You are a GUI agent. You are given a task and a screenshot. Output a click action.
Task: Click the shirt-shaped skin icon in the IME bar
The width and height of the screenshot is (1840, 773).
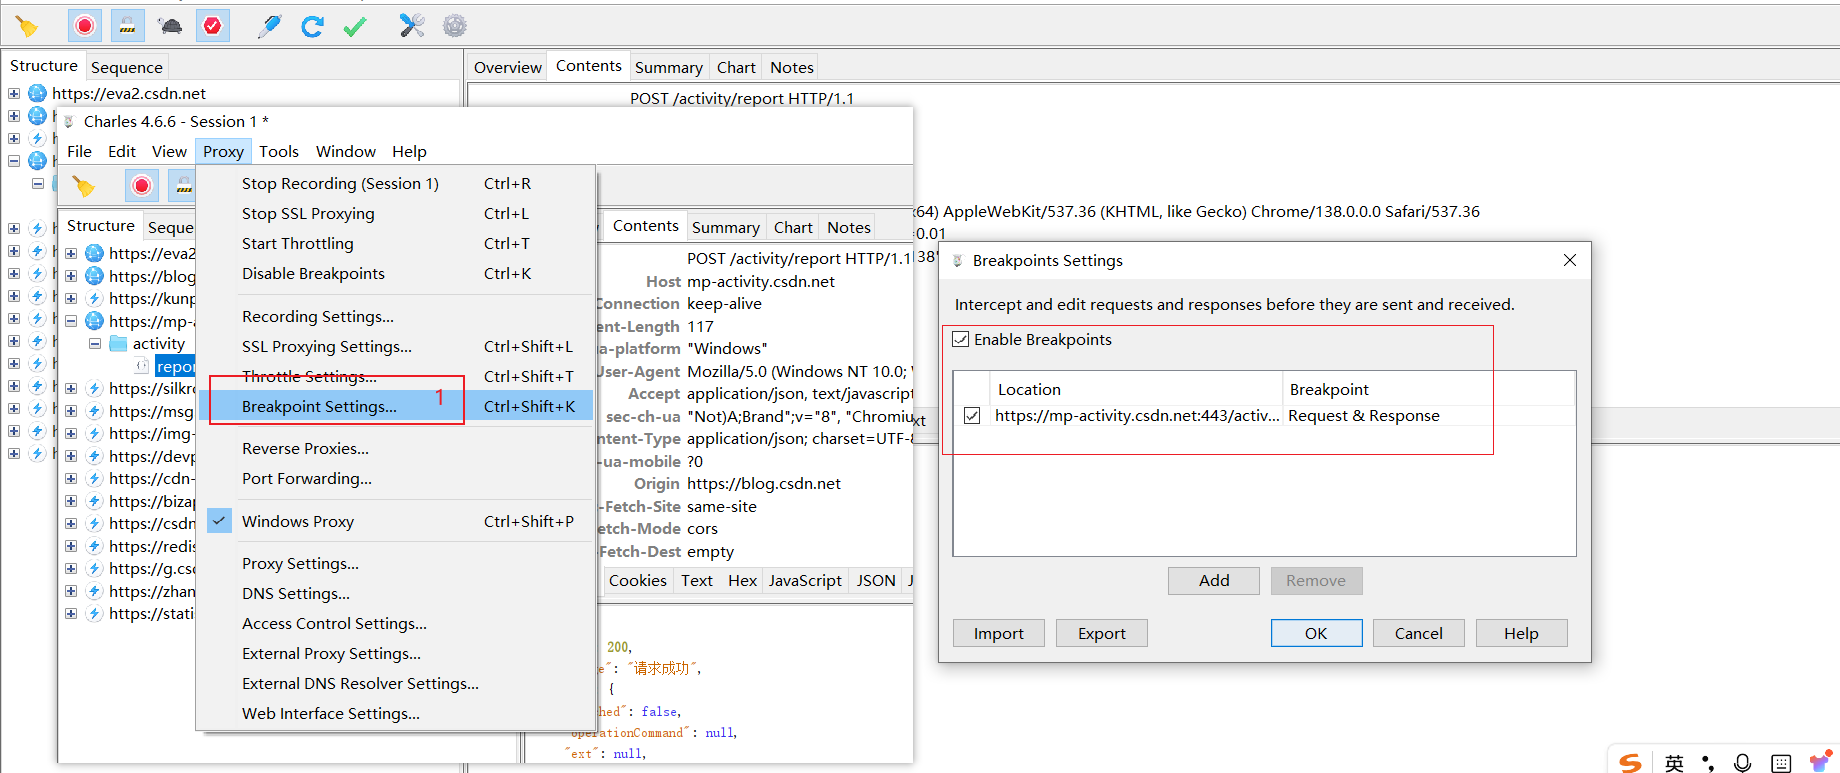pos(1820,761)
